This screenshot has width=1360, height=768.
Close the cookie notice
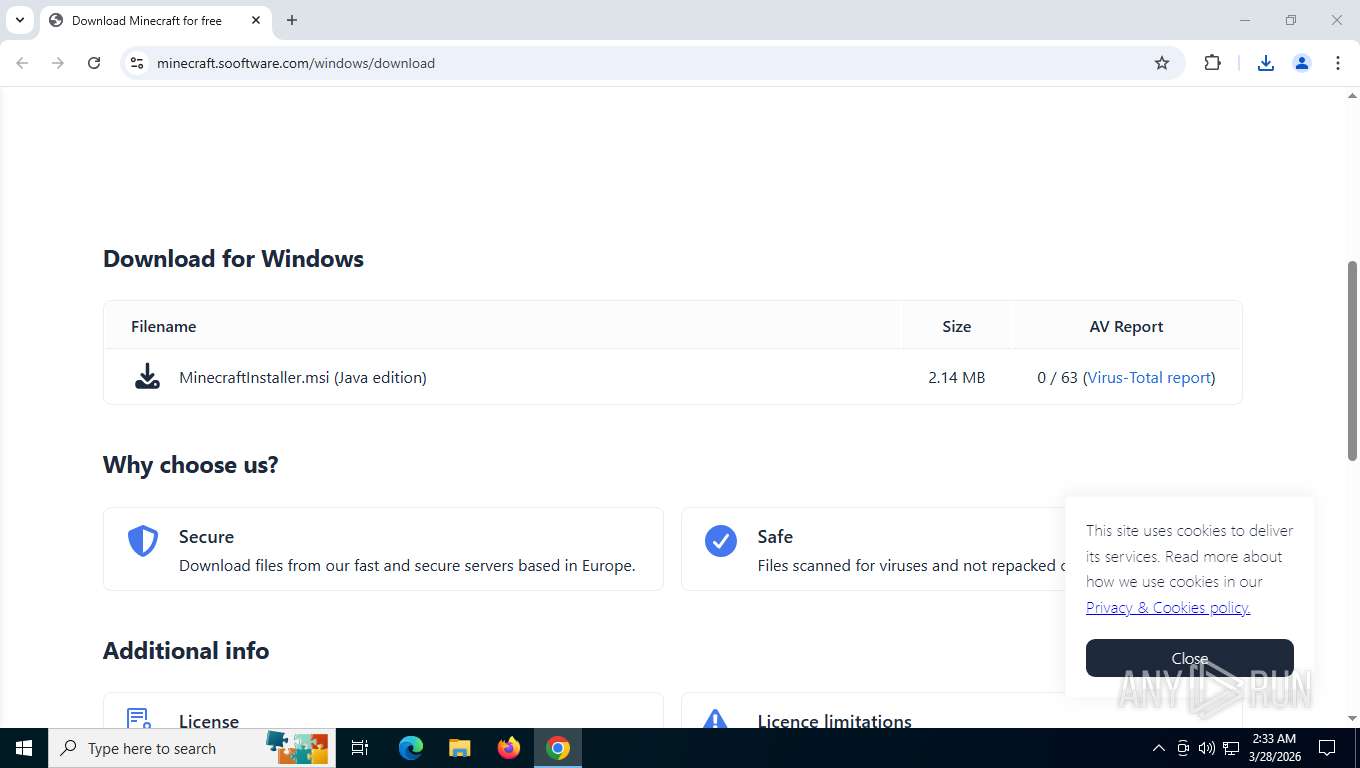pos(1190,658)
